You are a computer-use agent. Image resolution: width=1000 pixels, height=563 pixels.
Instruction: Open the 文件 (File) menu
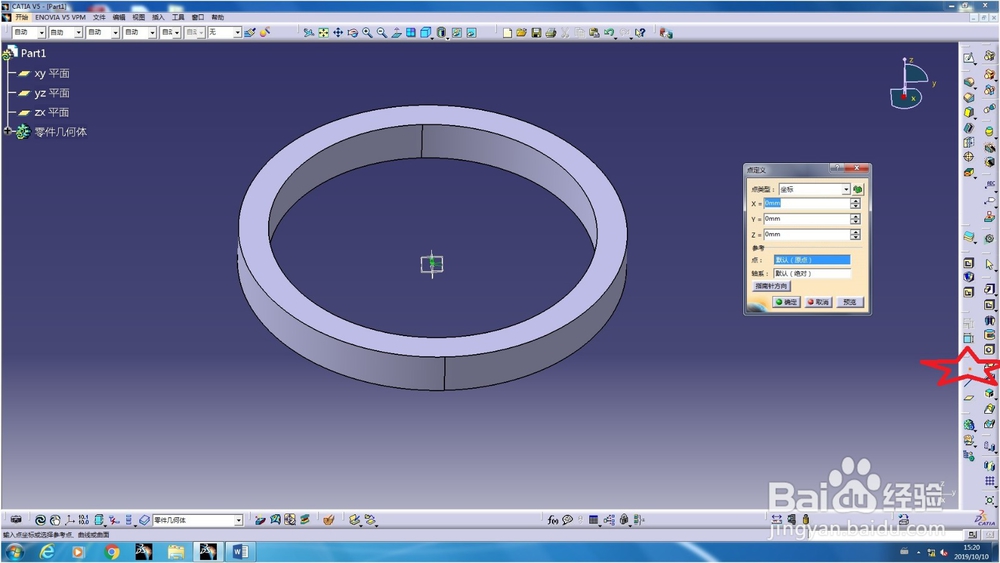[99, 17]
